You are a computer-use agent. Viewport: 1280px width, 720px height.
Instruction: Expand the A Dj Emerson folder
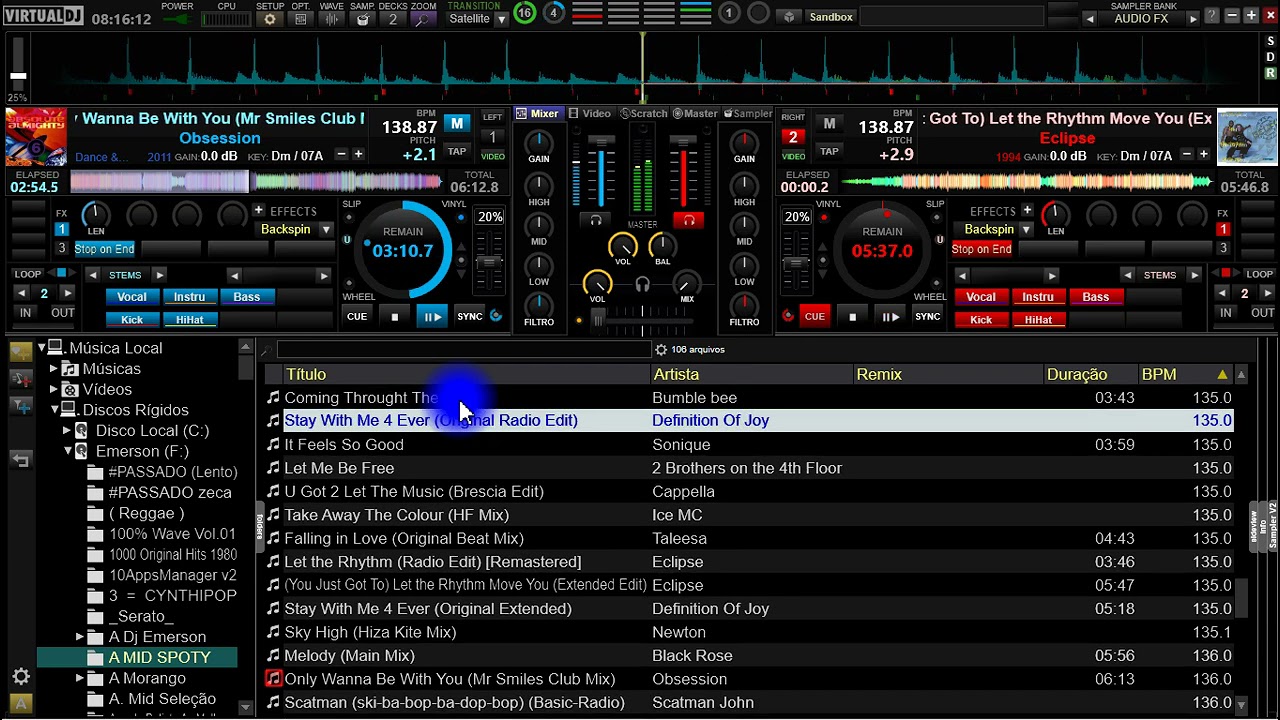click(x=80, y=637)
